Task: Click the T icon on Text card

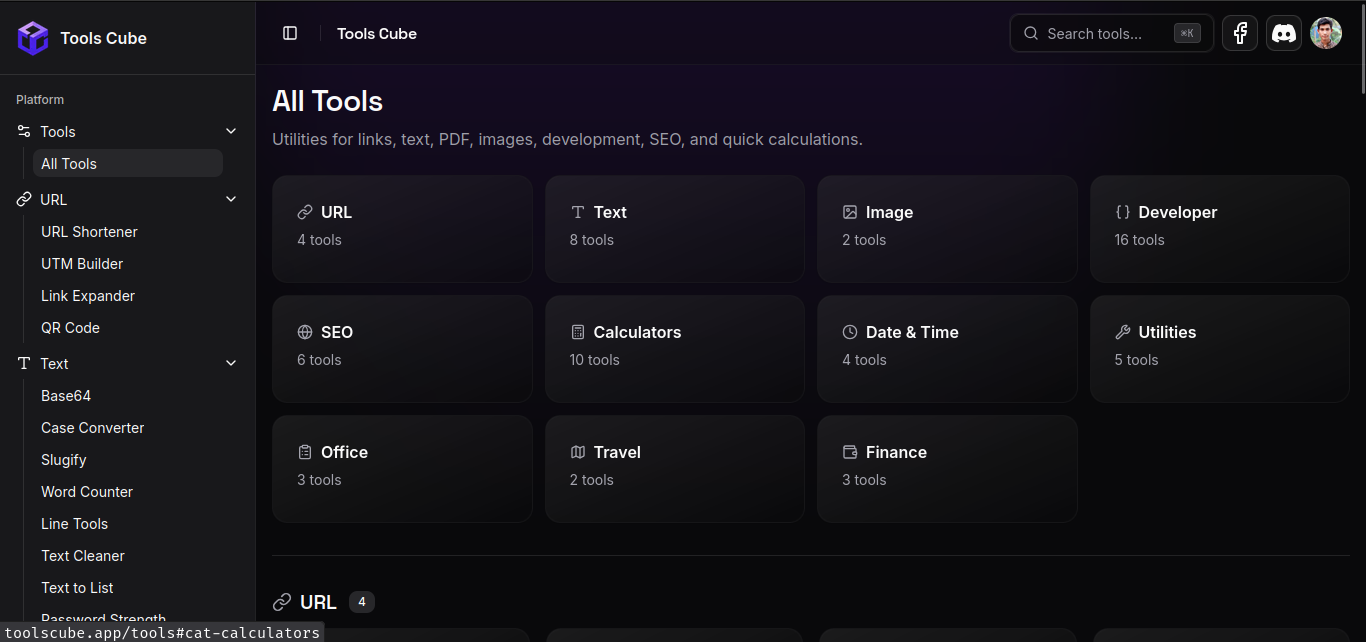Action: pos(577,212)
